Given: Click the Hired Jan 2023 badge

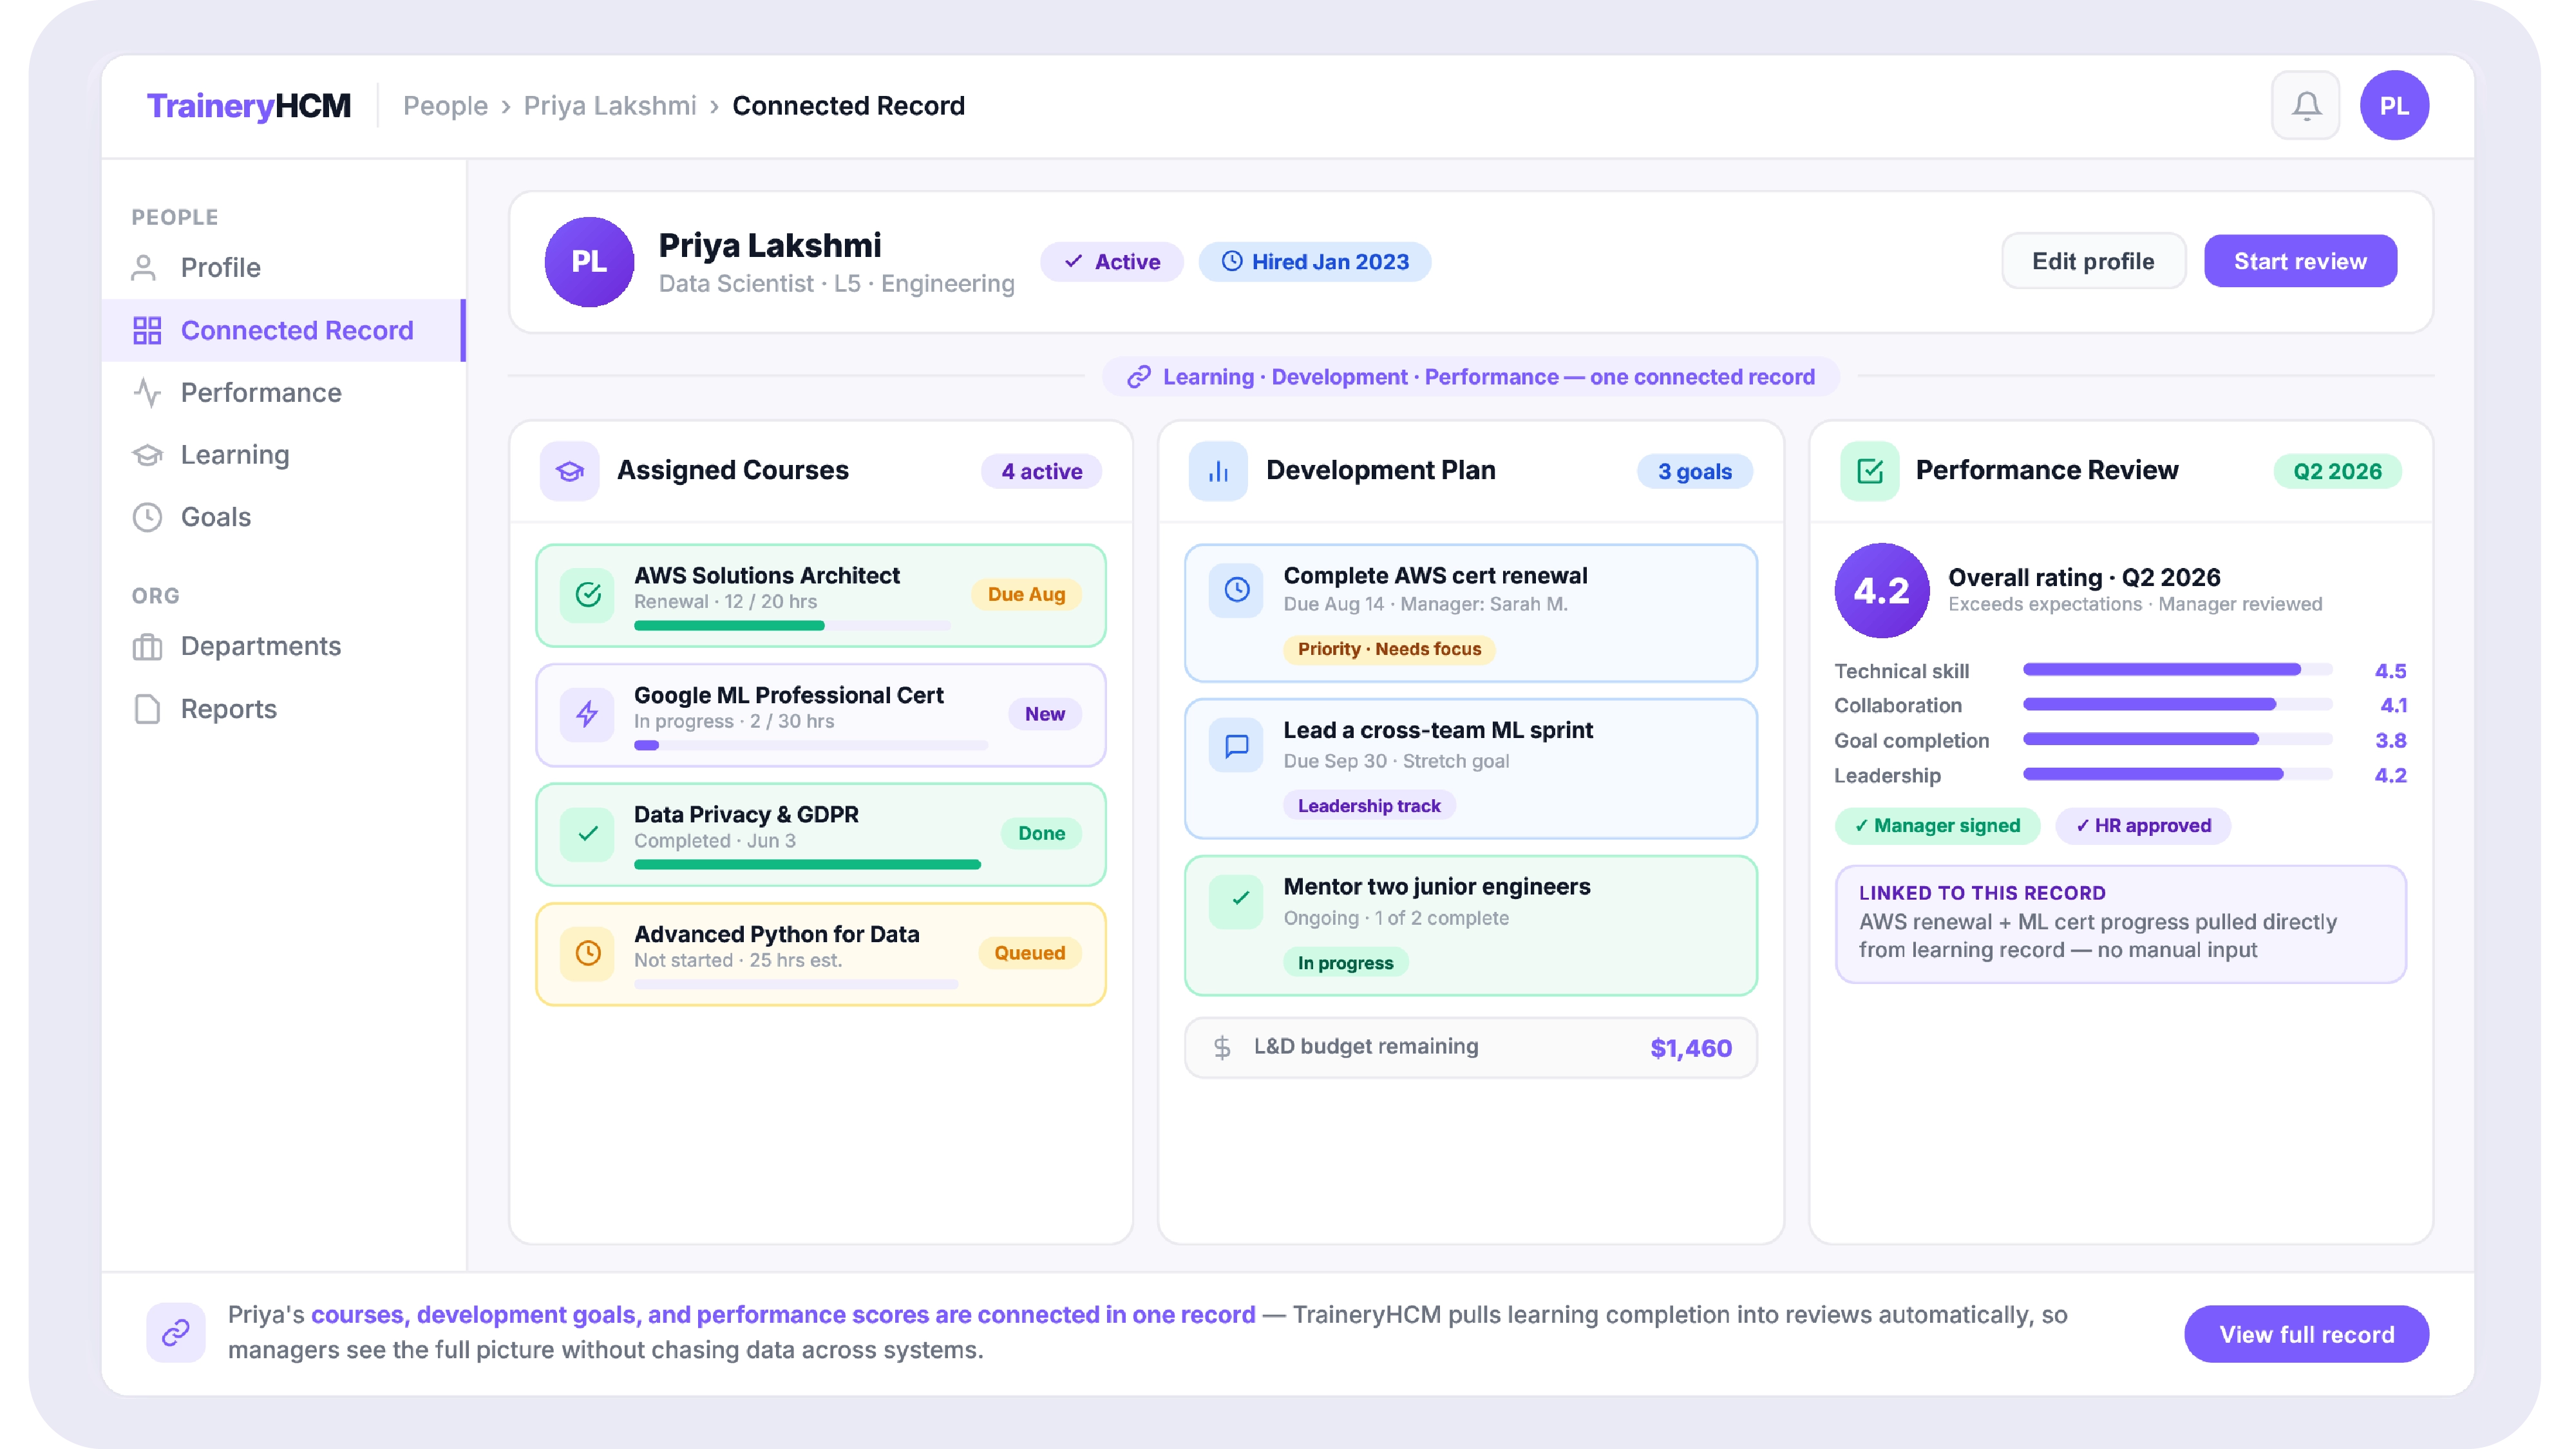Looking at the screenshot, I should click(1315, 262).
